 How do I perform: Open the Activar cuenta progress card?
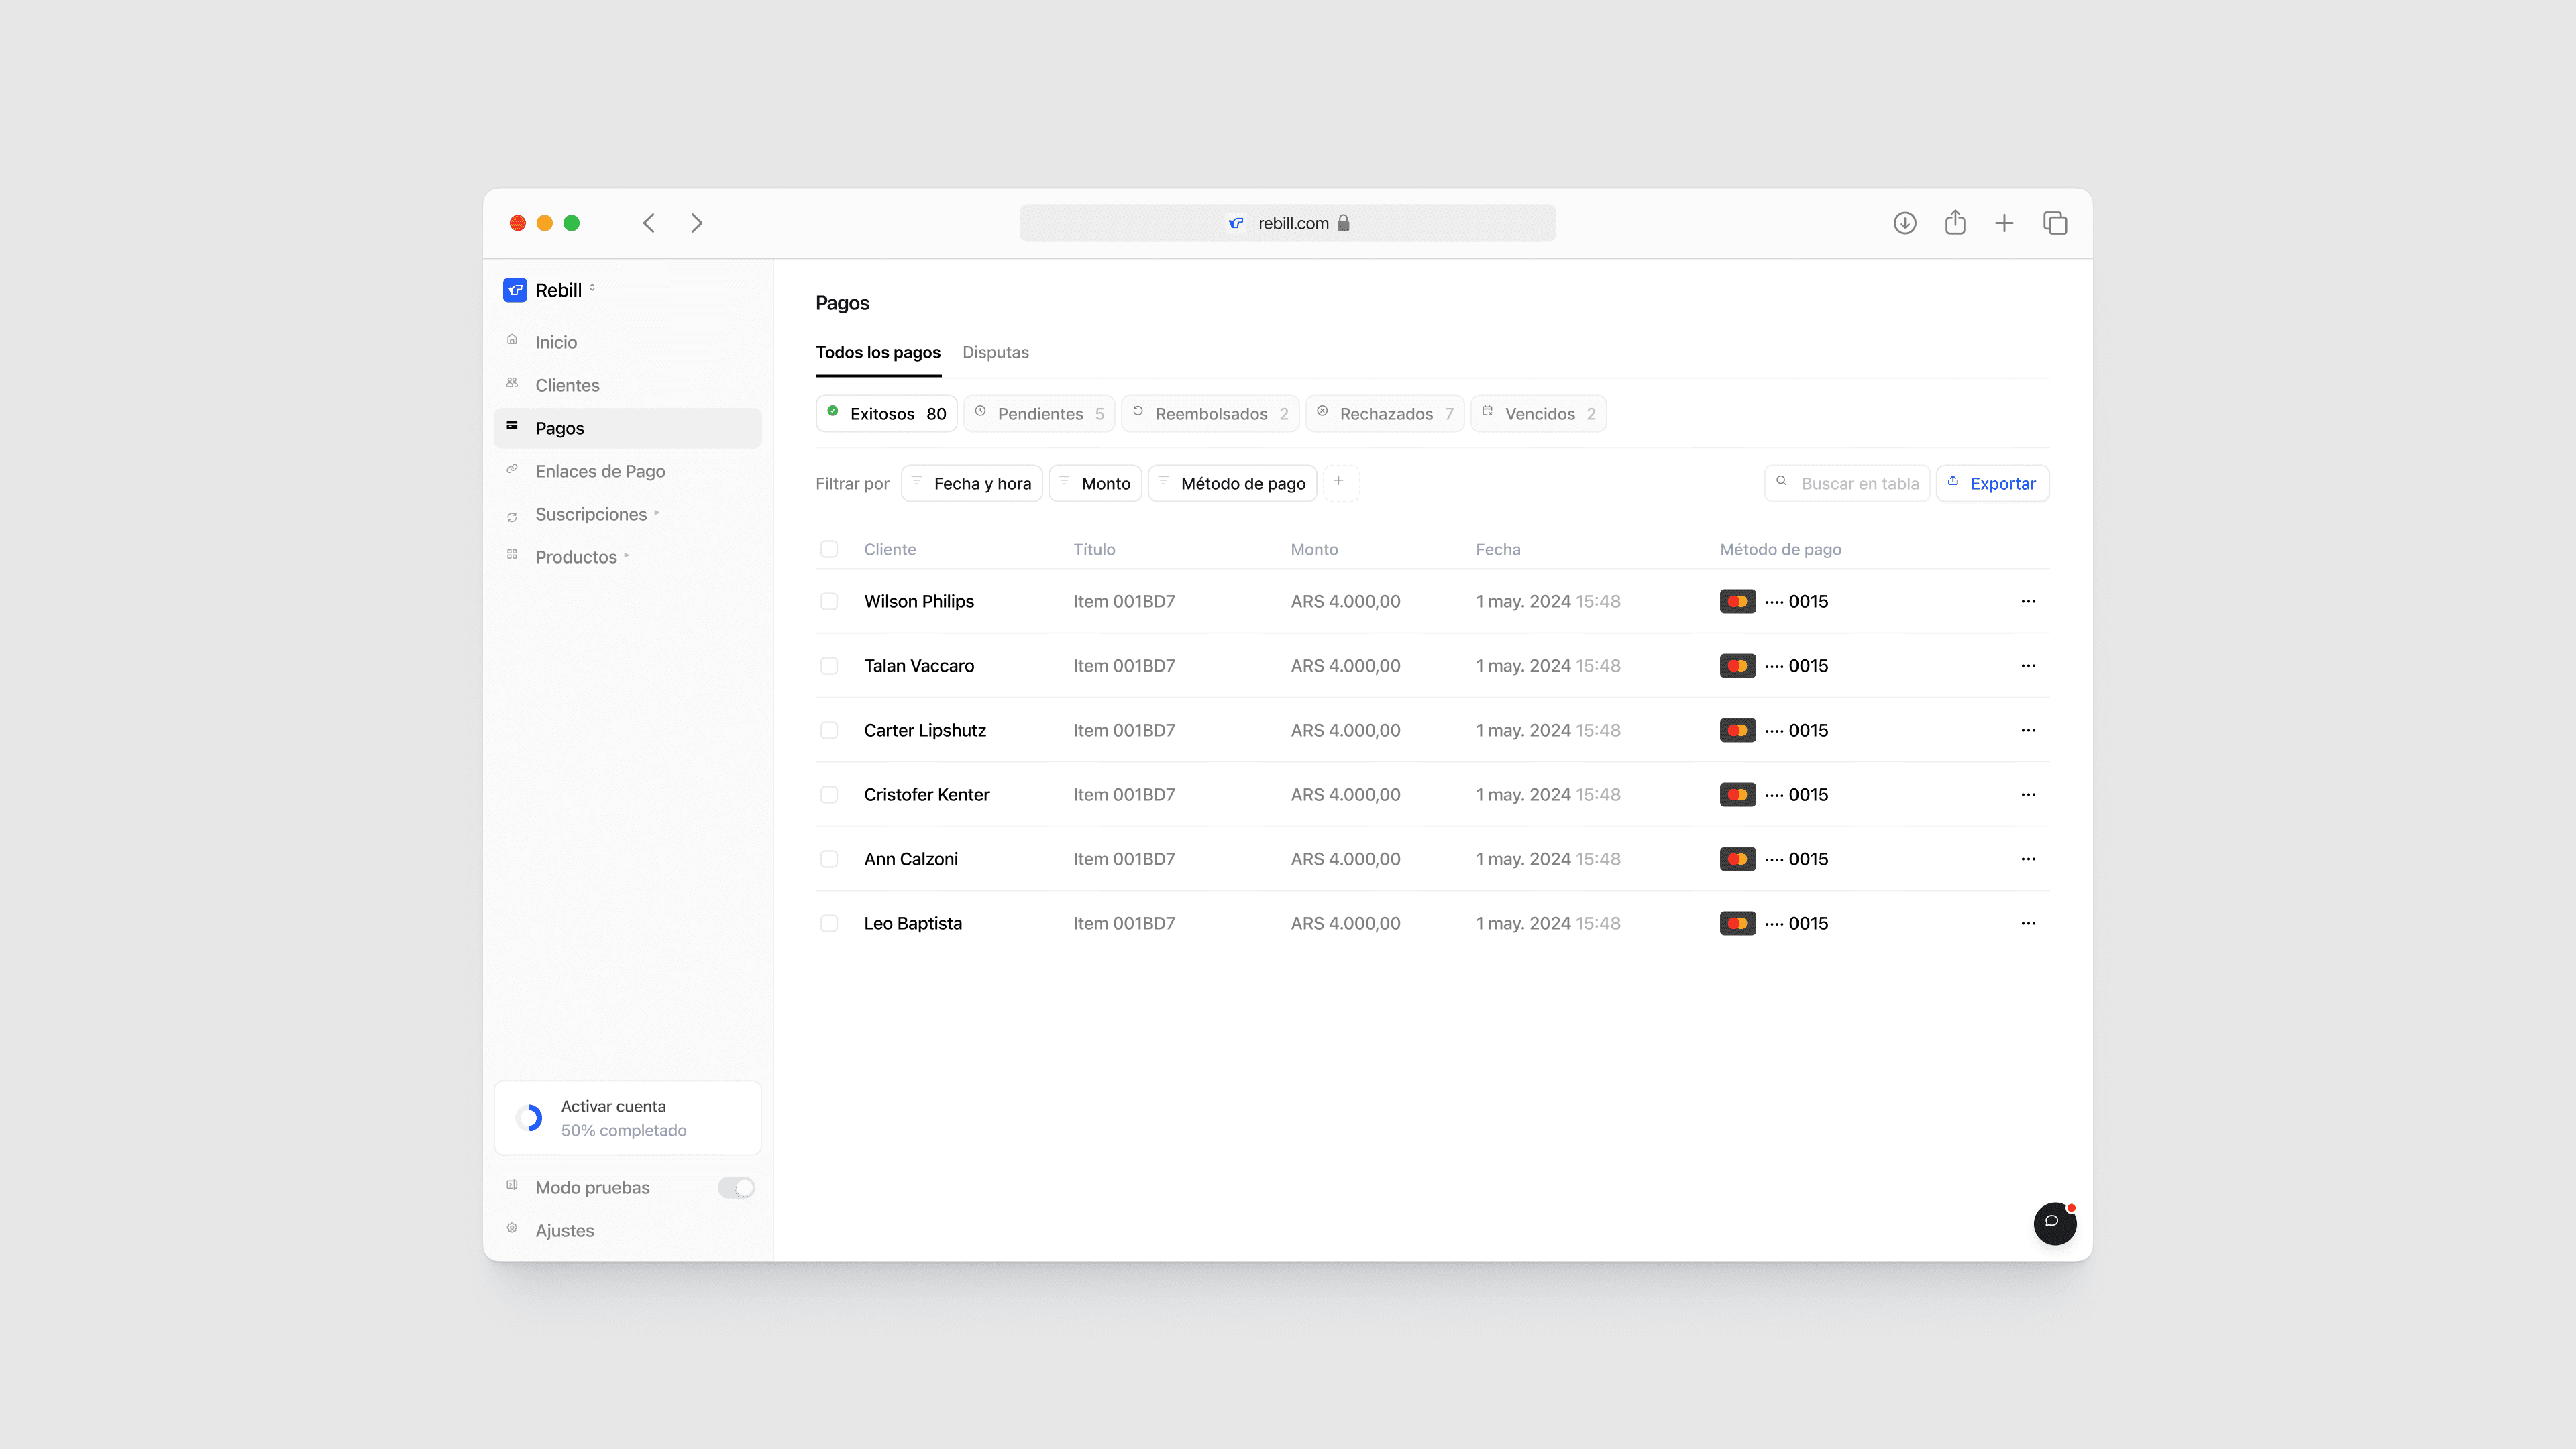627,1118
